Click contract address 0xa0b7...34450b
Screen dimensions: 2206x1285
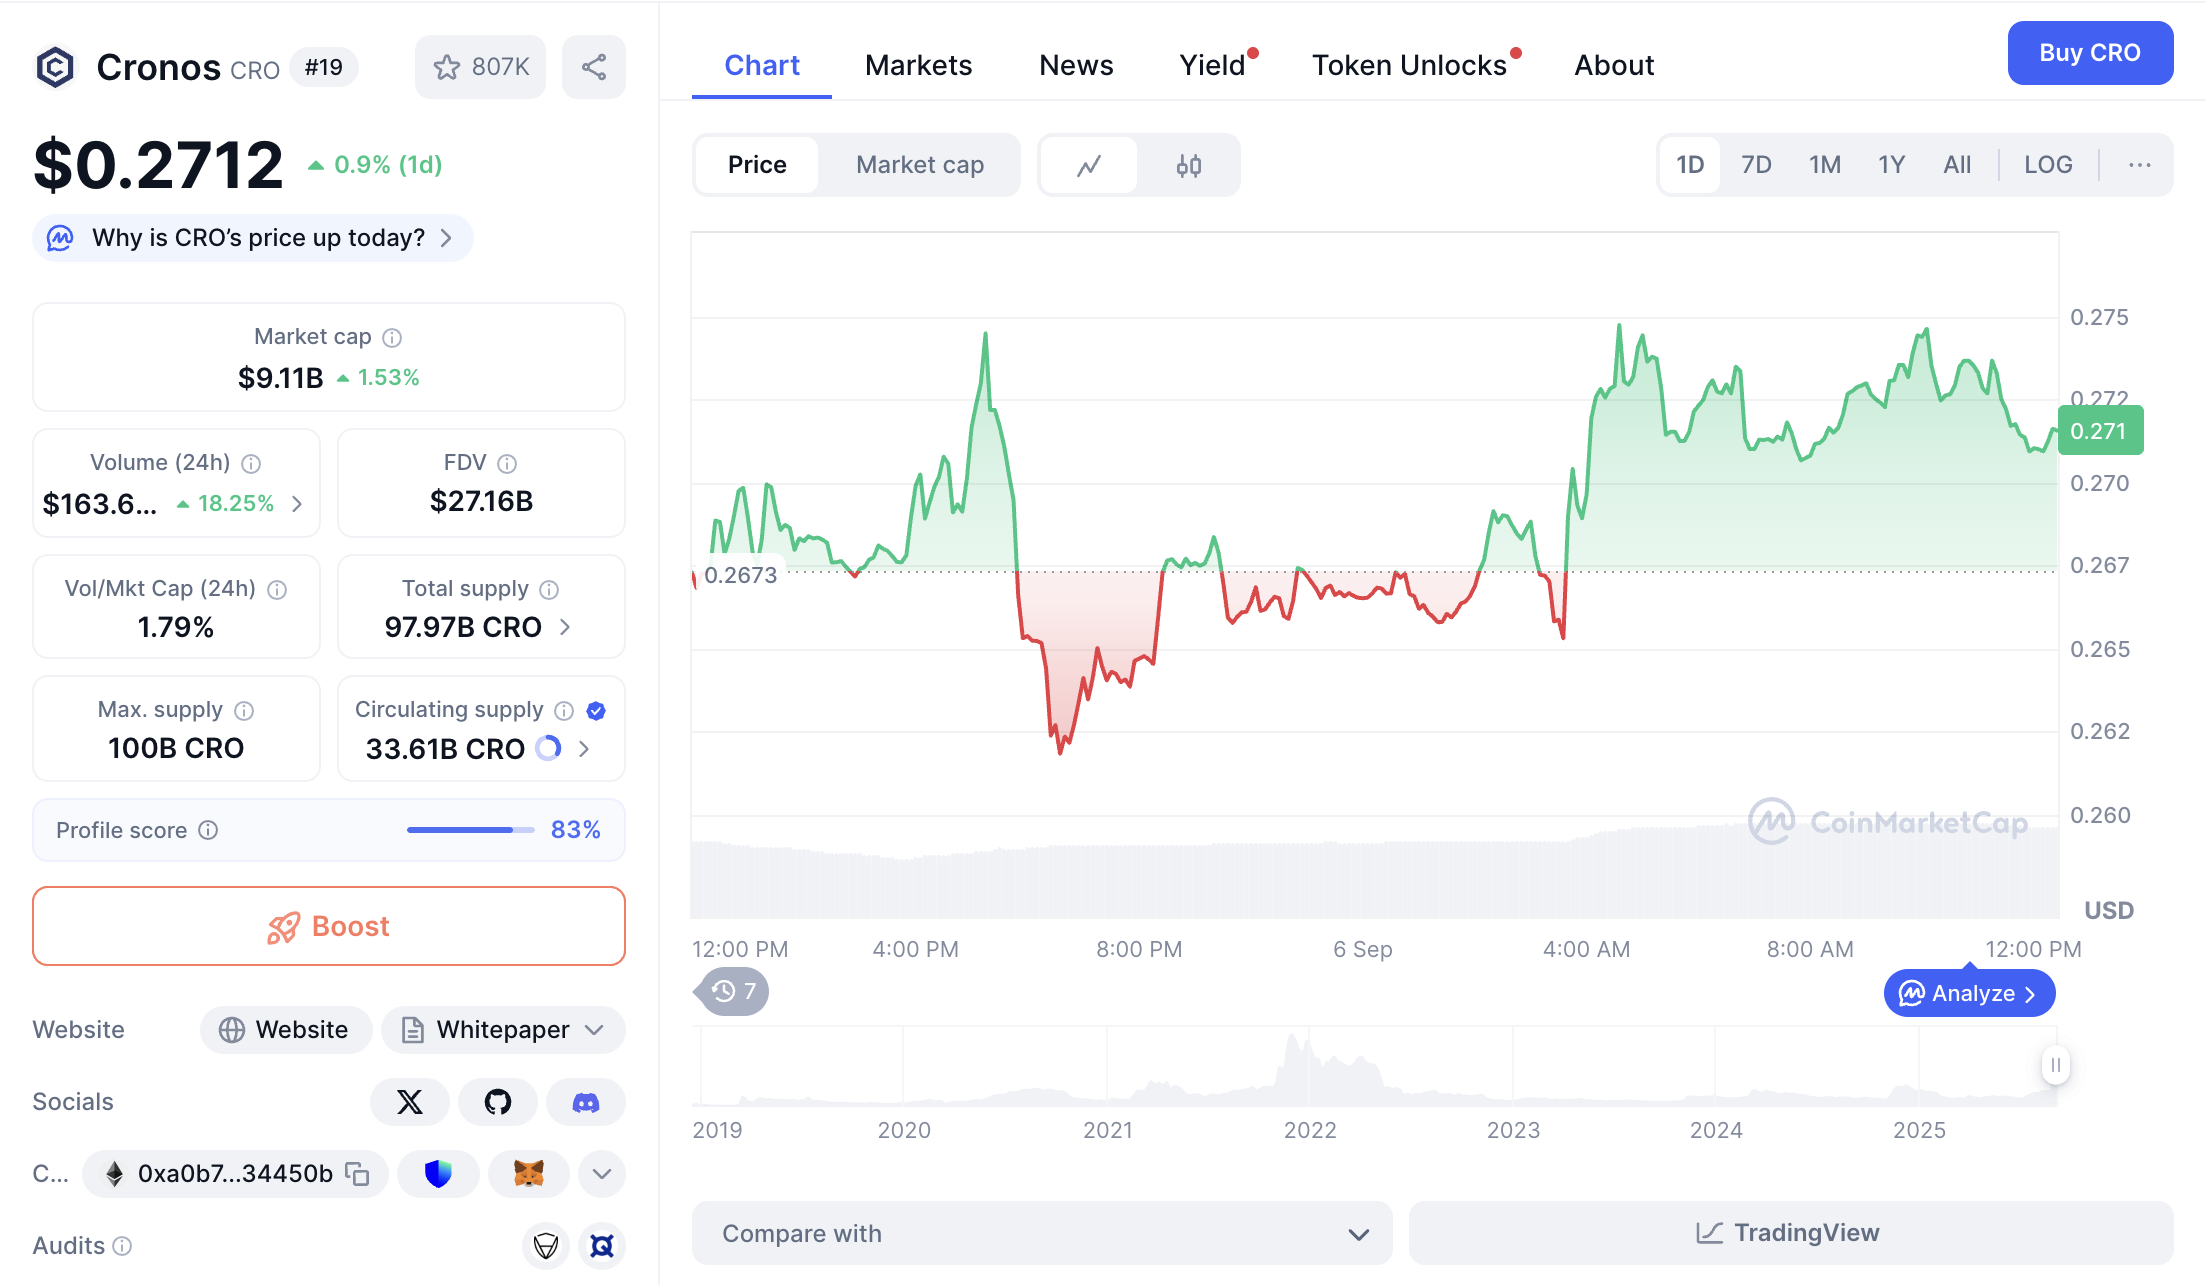[x=235, y=1173]
